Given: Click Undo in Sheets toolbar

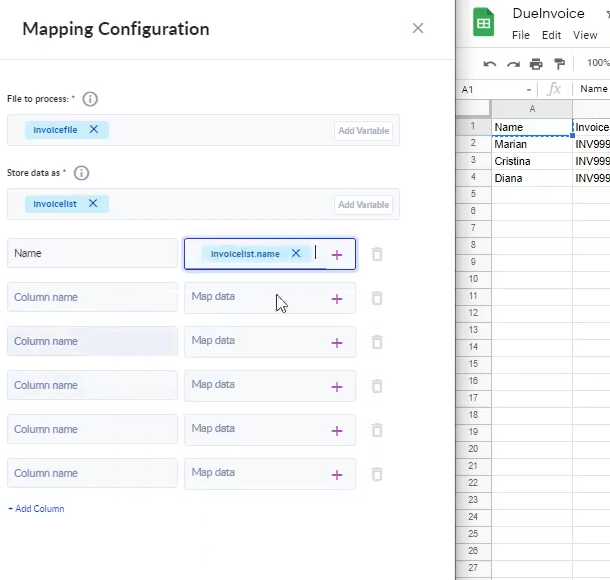Looking at the screenshot, I should click(490, 64).
